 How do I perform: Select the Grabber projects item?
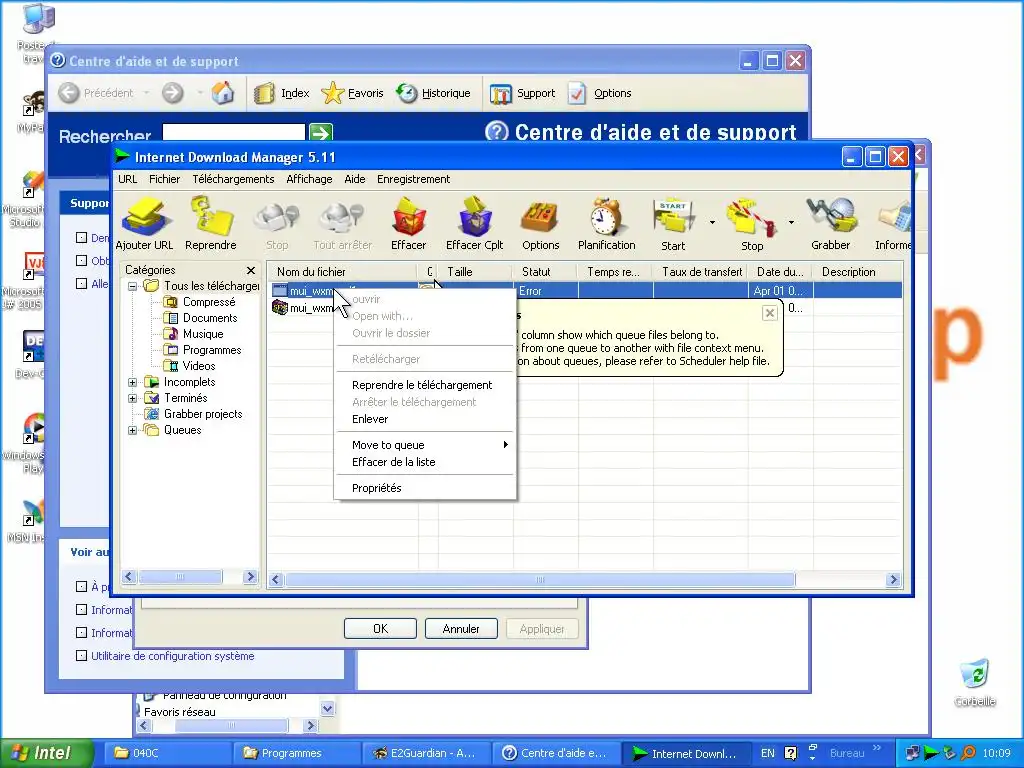193,414
